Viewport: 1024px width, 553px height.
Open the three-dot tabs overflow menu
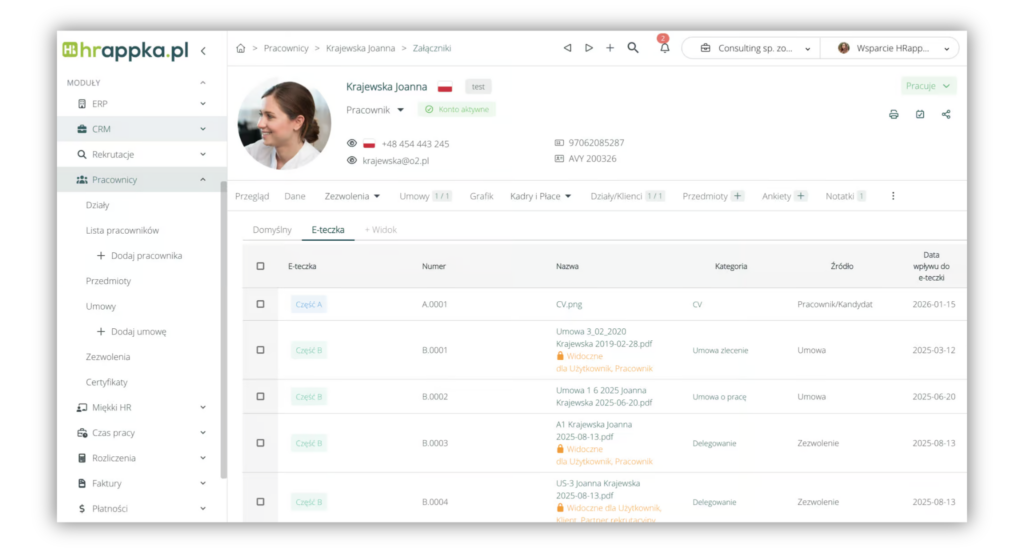pyautogui.click(x=893, y=196)
